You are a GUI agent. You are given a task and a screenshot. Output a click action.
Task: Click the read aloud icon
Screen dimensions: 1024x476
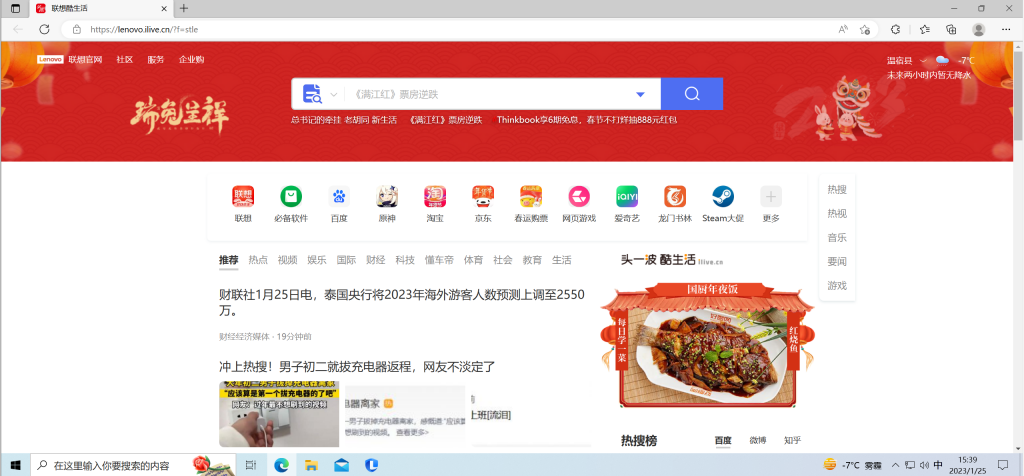[843, 29]
